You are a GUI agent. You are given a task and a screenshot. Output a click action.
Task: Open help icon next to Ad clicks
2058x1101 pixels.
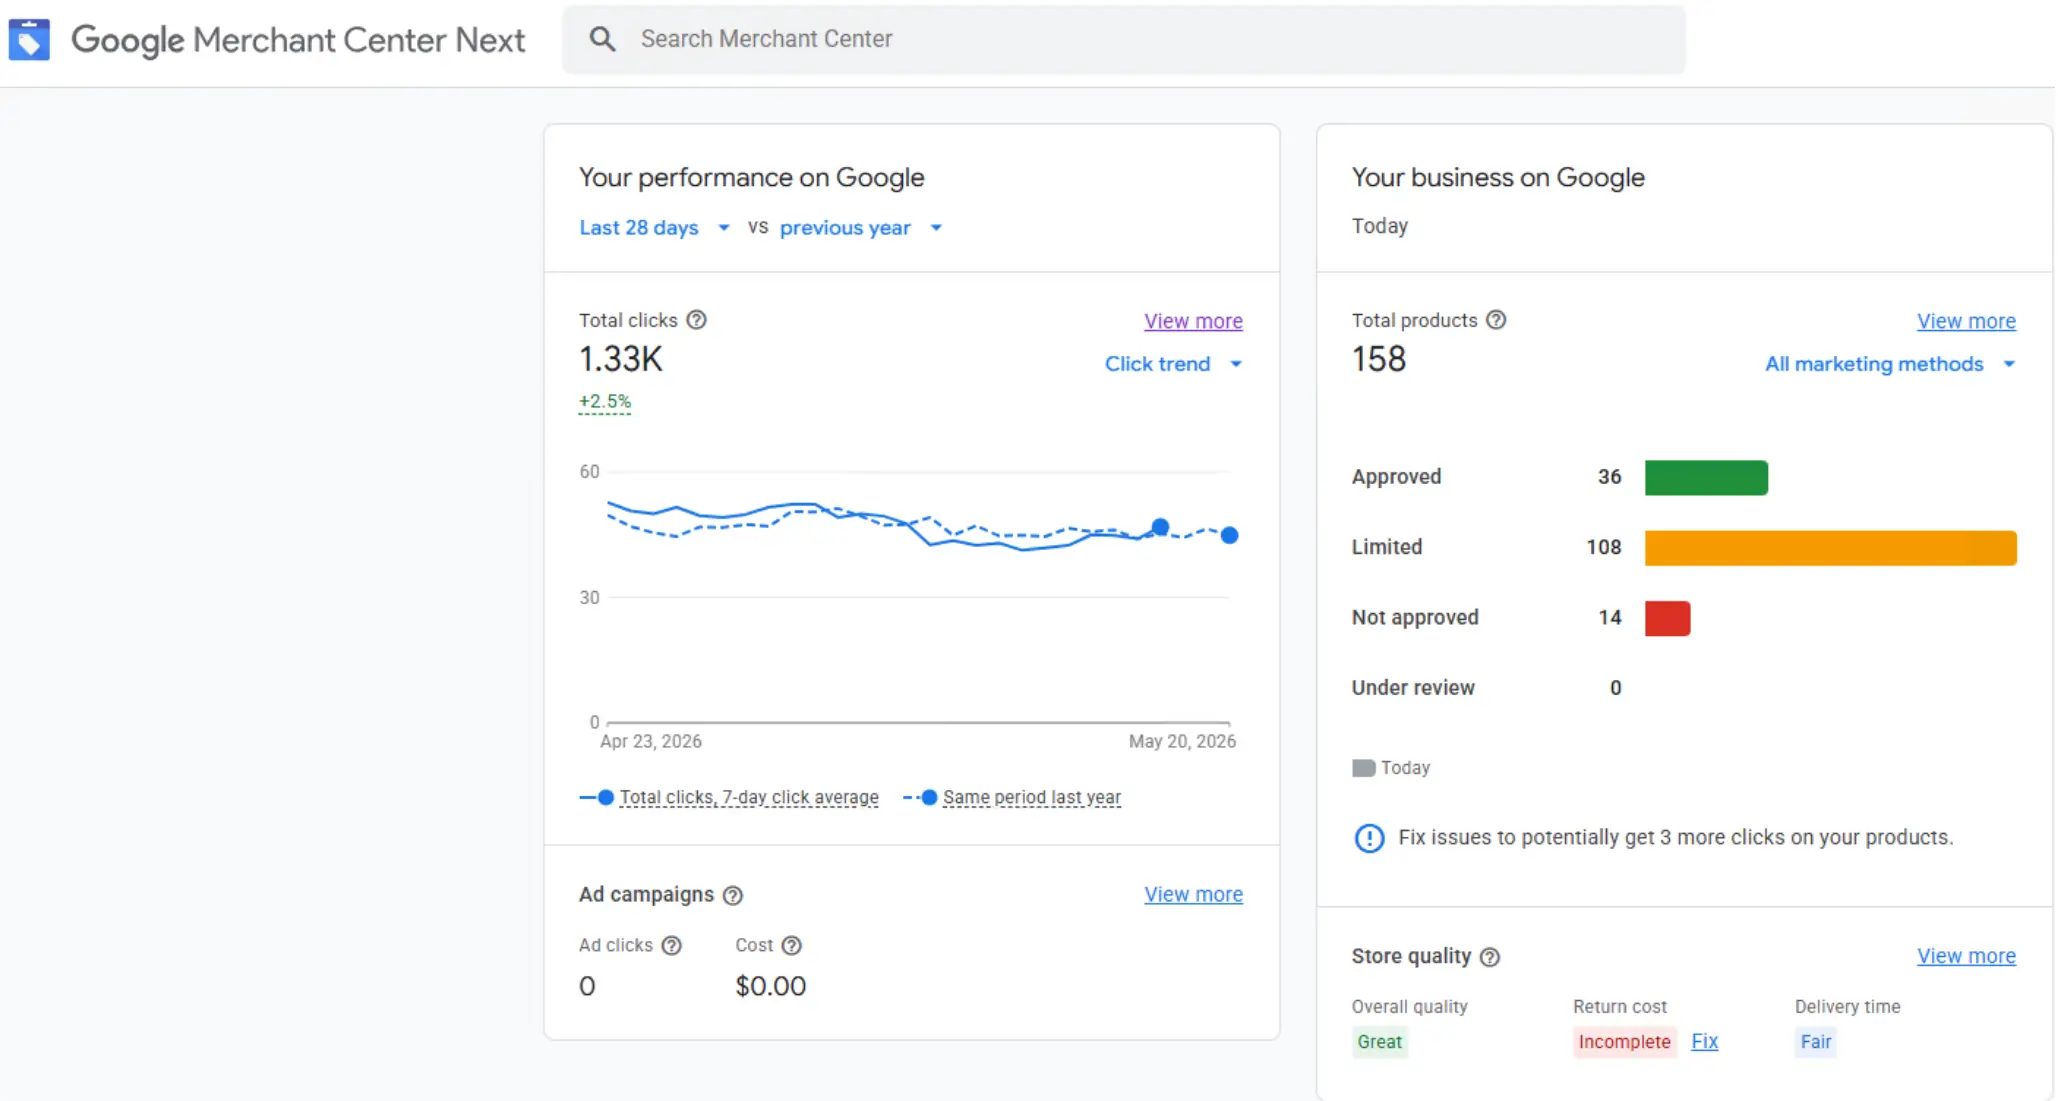point(672,945)
